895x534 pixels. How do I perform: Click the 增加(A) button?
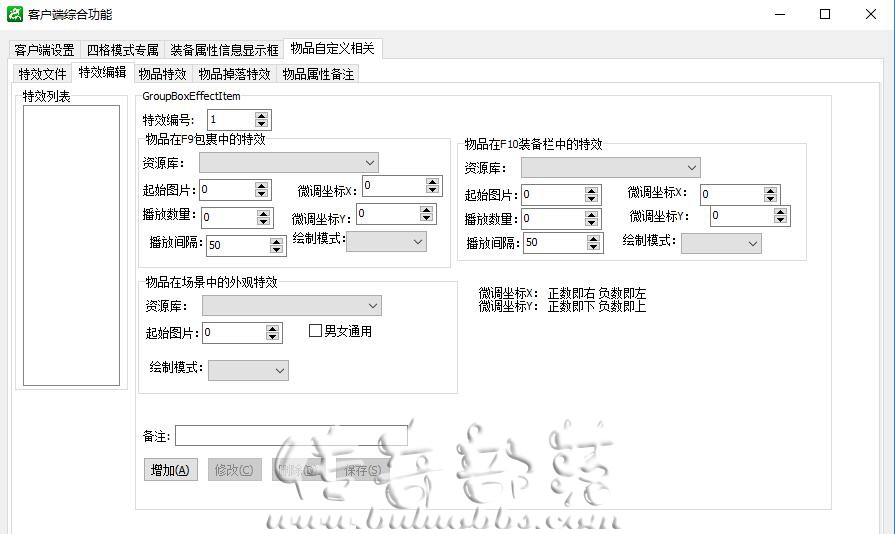(x=170, y=470)
